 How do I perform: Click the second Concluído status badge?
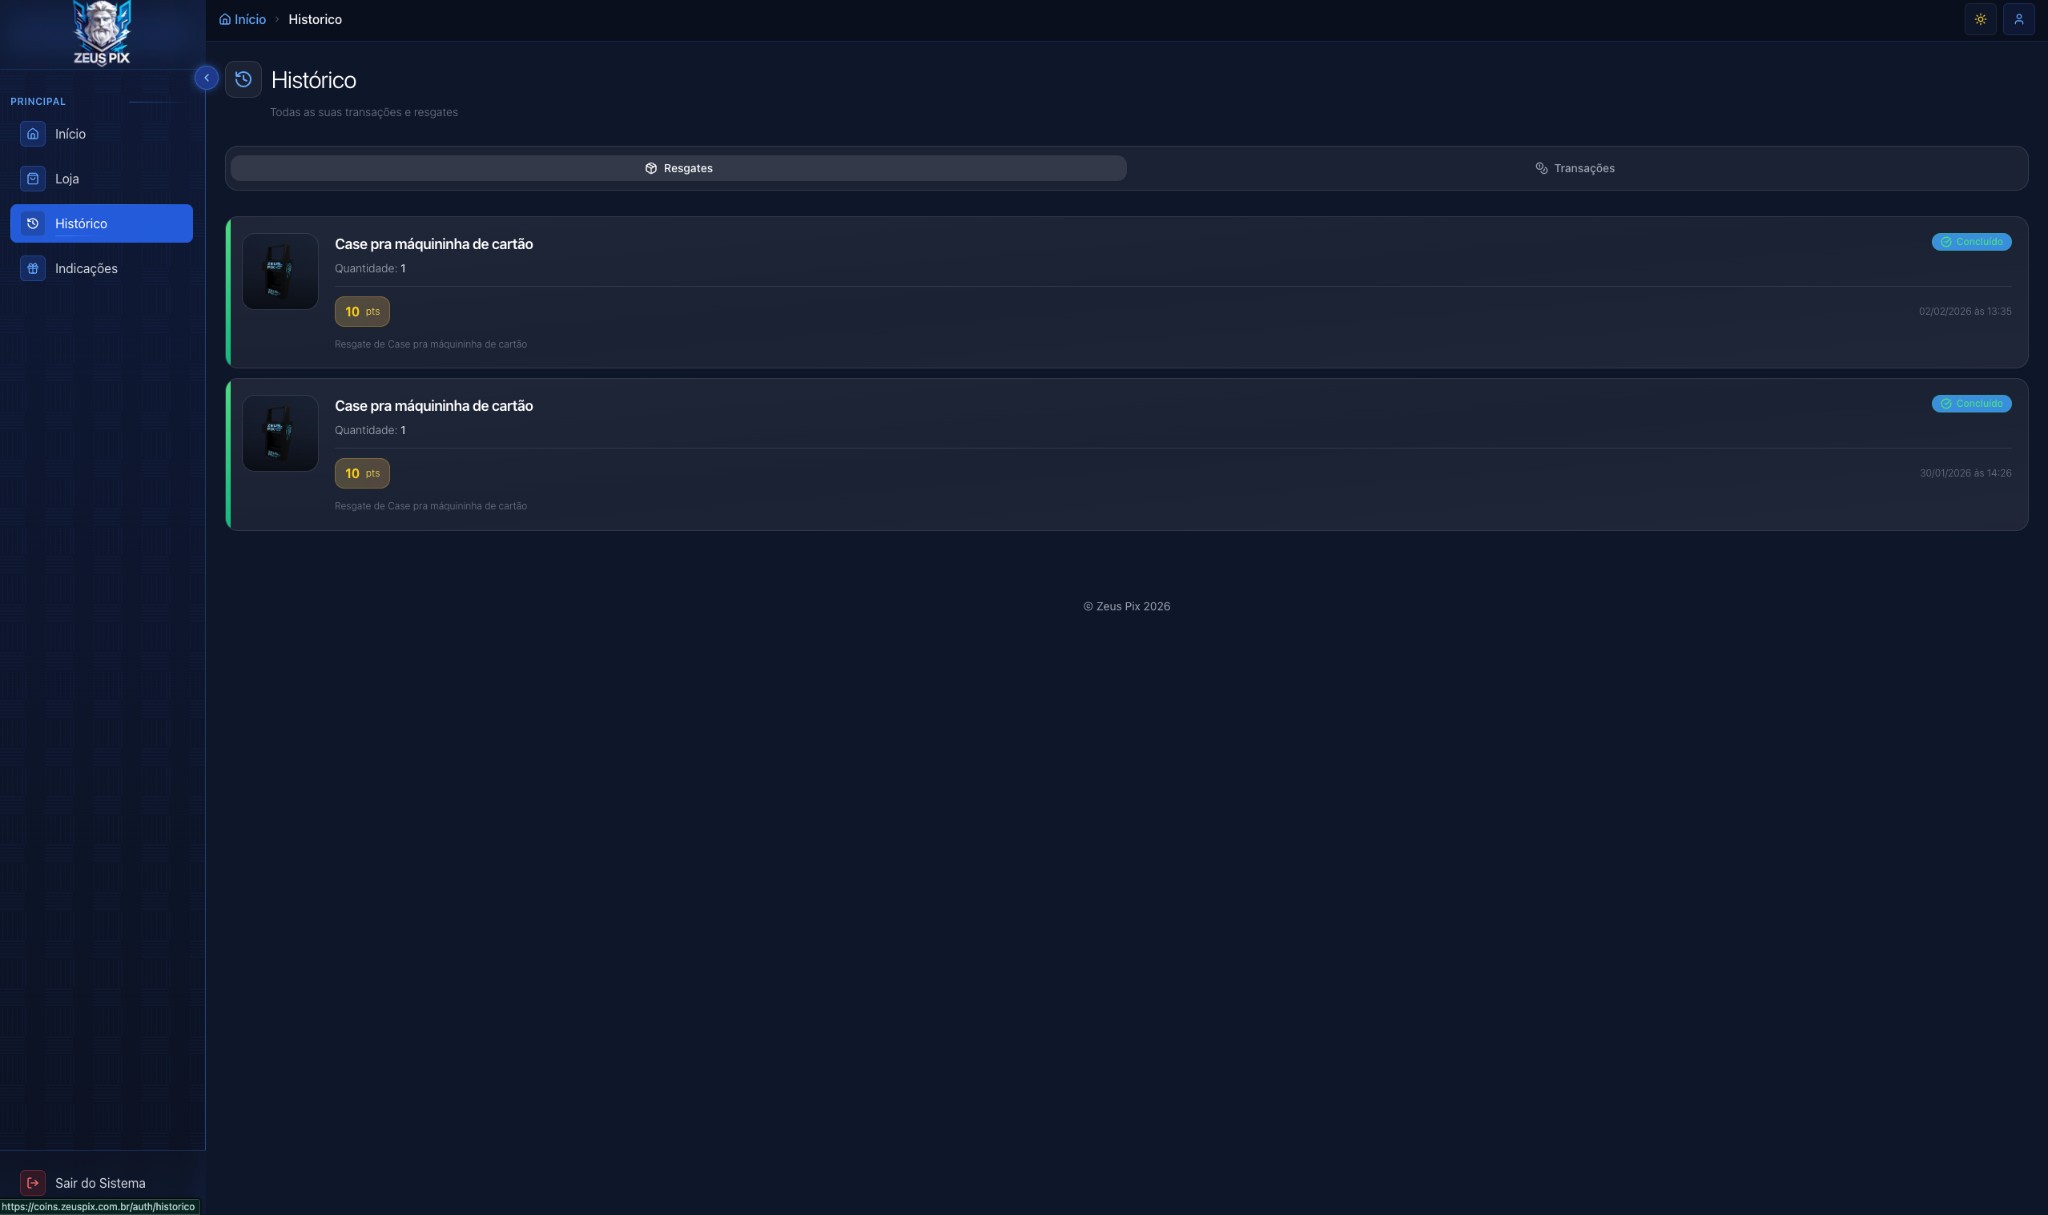(x=1971, y=404)
